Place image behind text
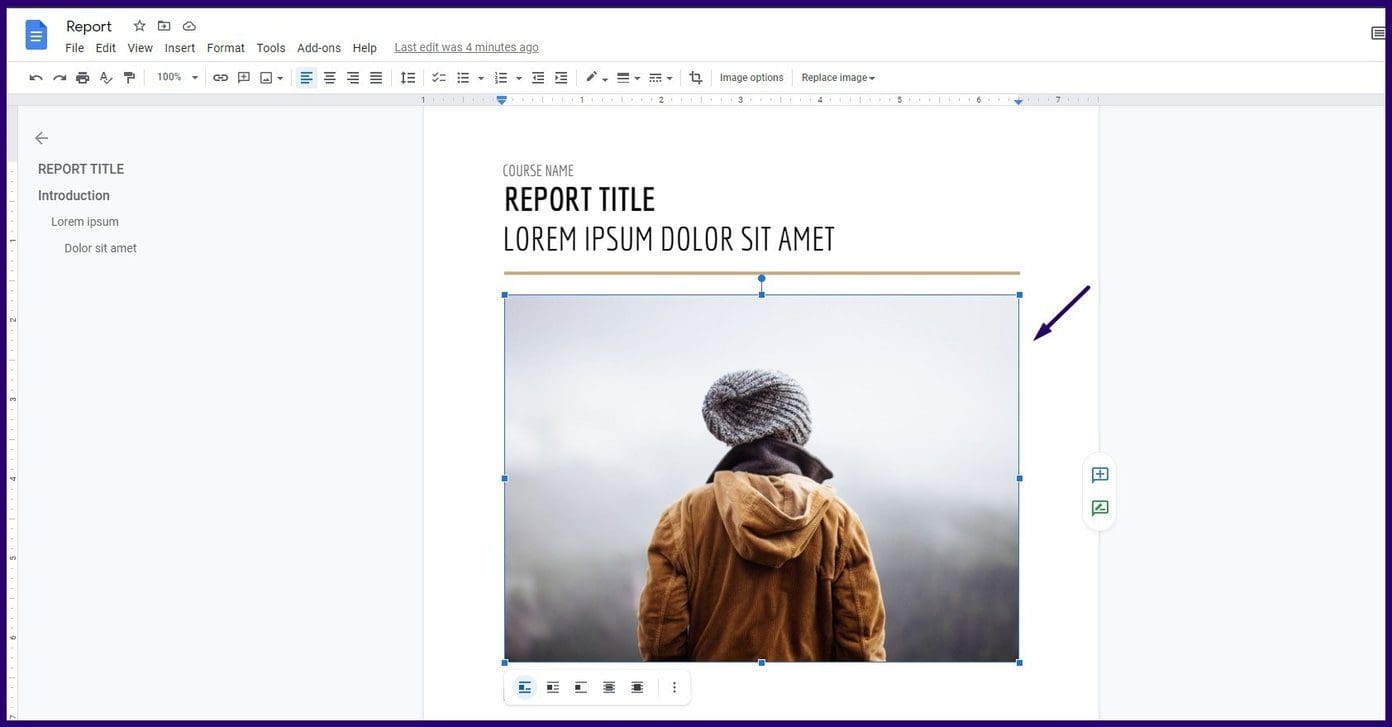Viewport: 1392px width, 727px height. (609, 687)
